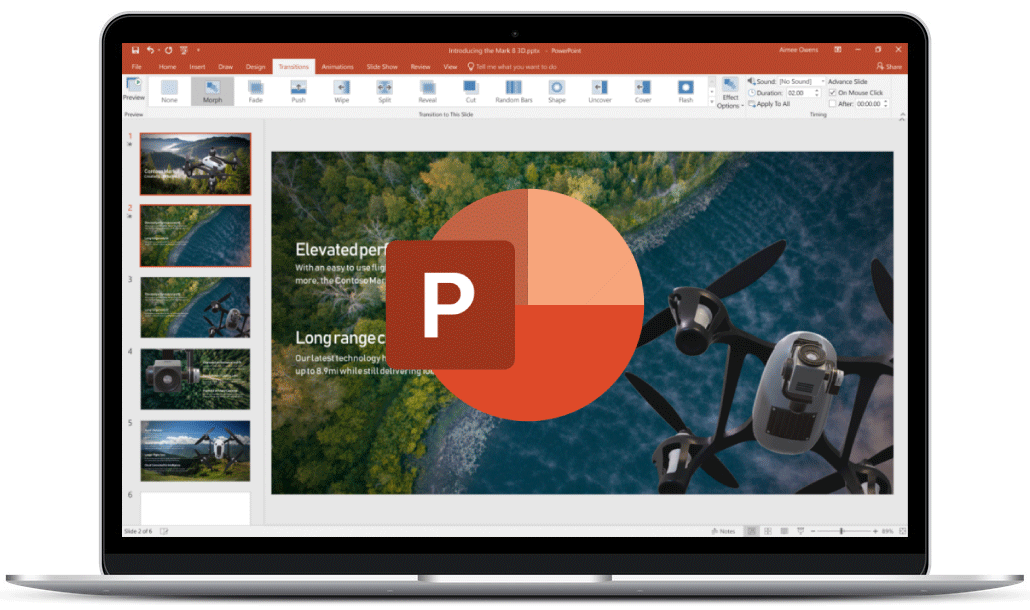Select the Cover transition

[x=643, y=91]
